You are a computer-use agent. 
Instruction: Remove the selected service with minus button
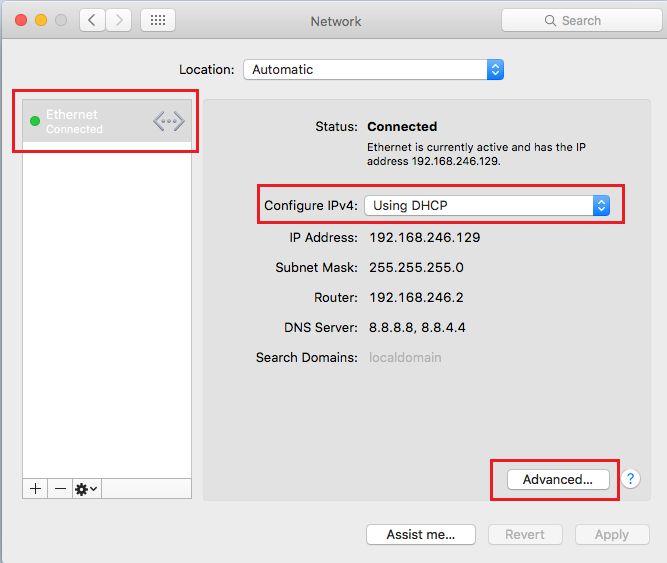pyautogui.click(x=60, y=489)
